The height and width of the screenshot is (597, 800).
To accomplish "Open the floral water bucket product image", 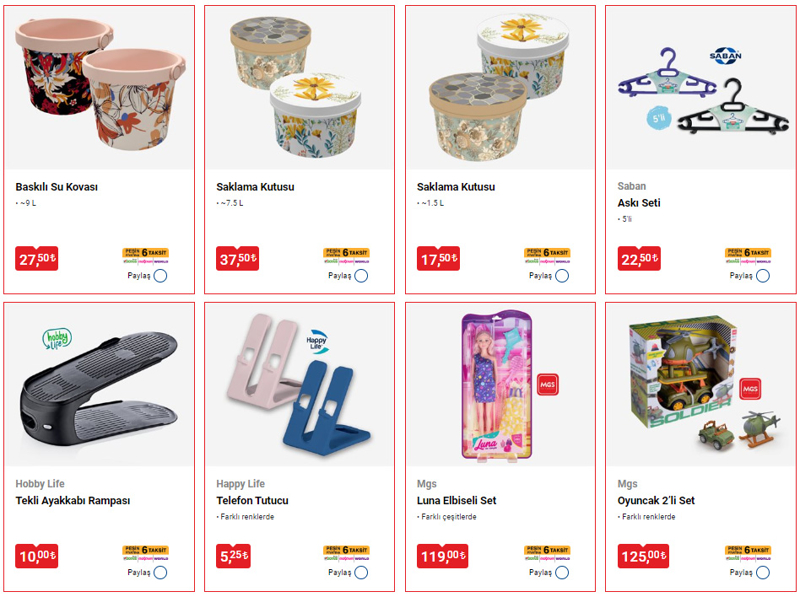I will (99, 85).
